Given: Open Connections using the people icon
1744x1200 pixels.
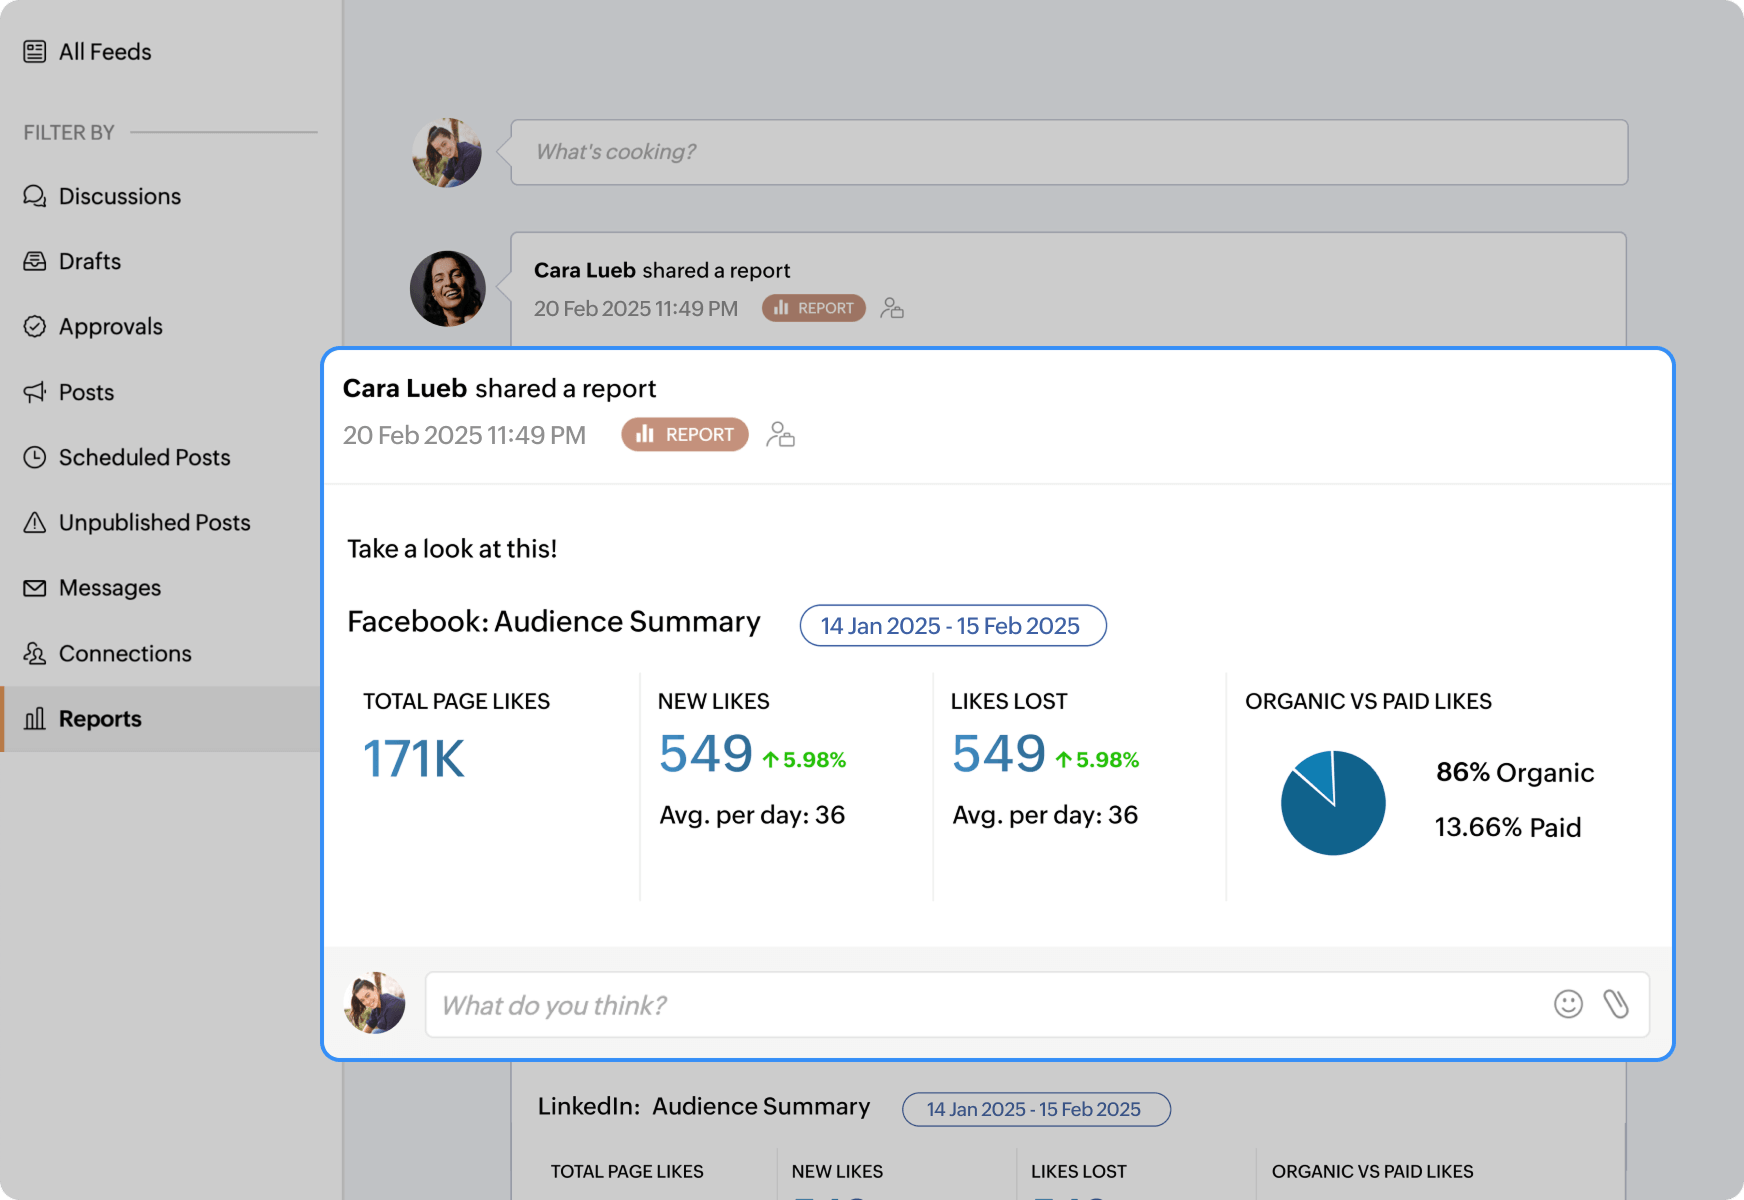Looking at the screenshot, I should click(33, 653).
